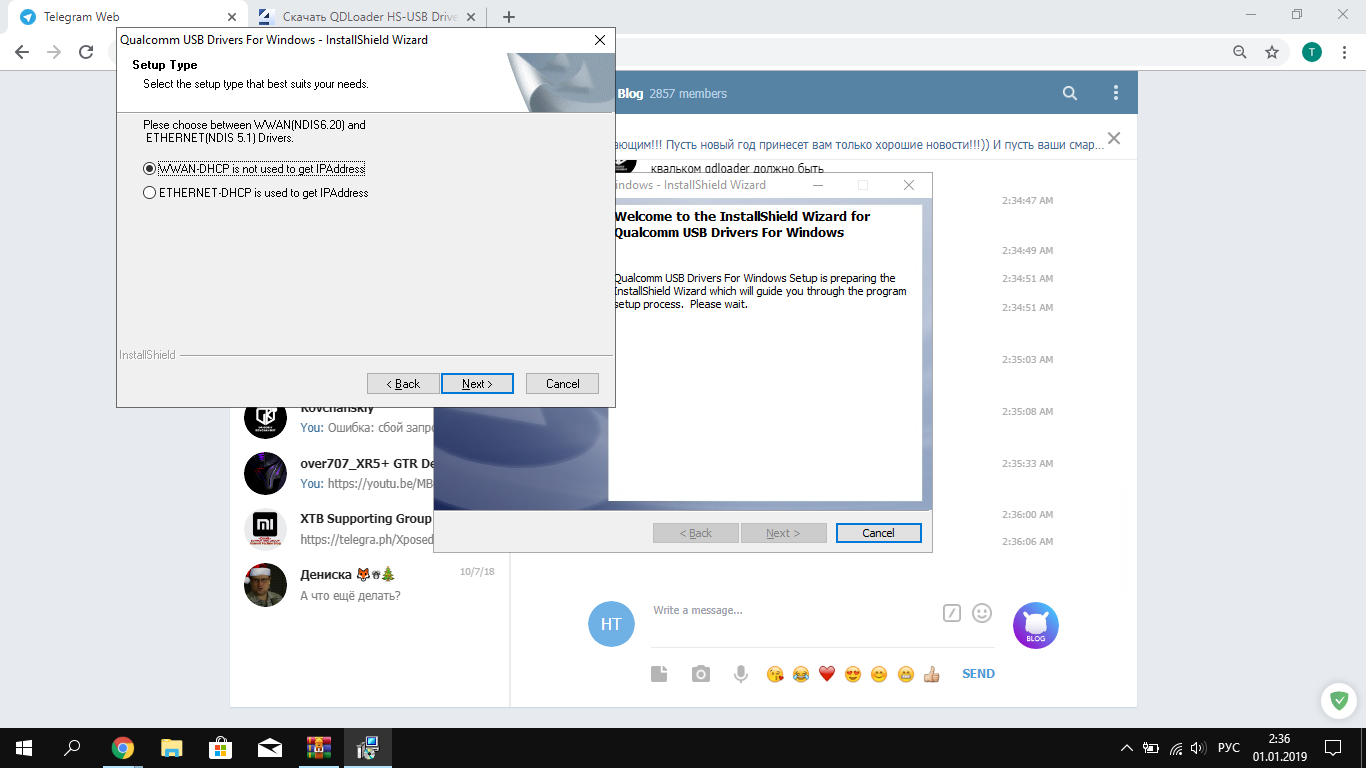
Task: Open Windows notification center
Action: tap(1333, 748)
